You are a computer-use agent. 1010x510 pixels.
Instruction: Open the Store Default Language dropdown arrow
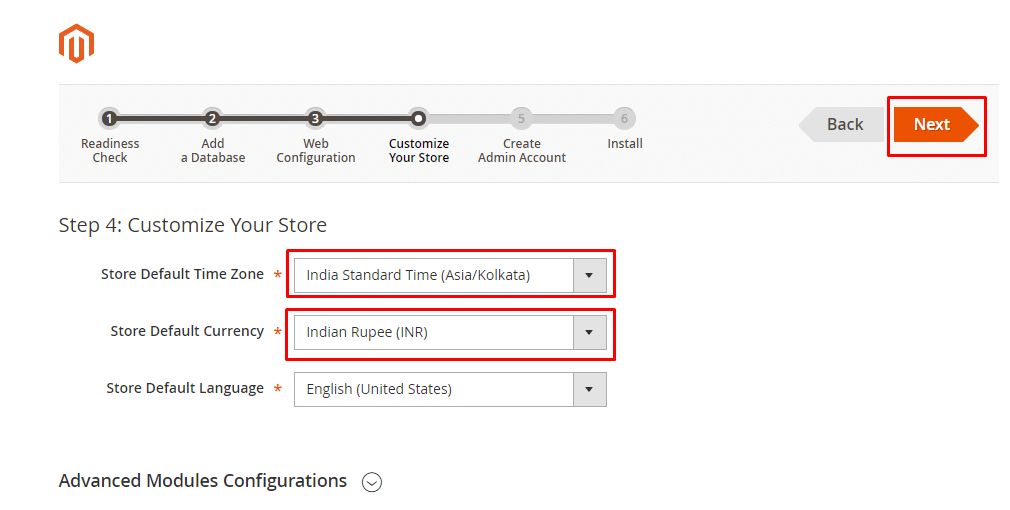click(589, 390)
